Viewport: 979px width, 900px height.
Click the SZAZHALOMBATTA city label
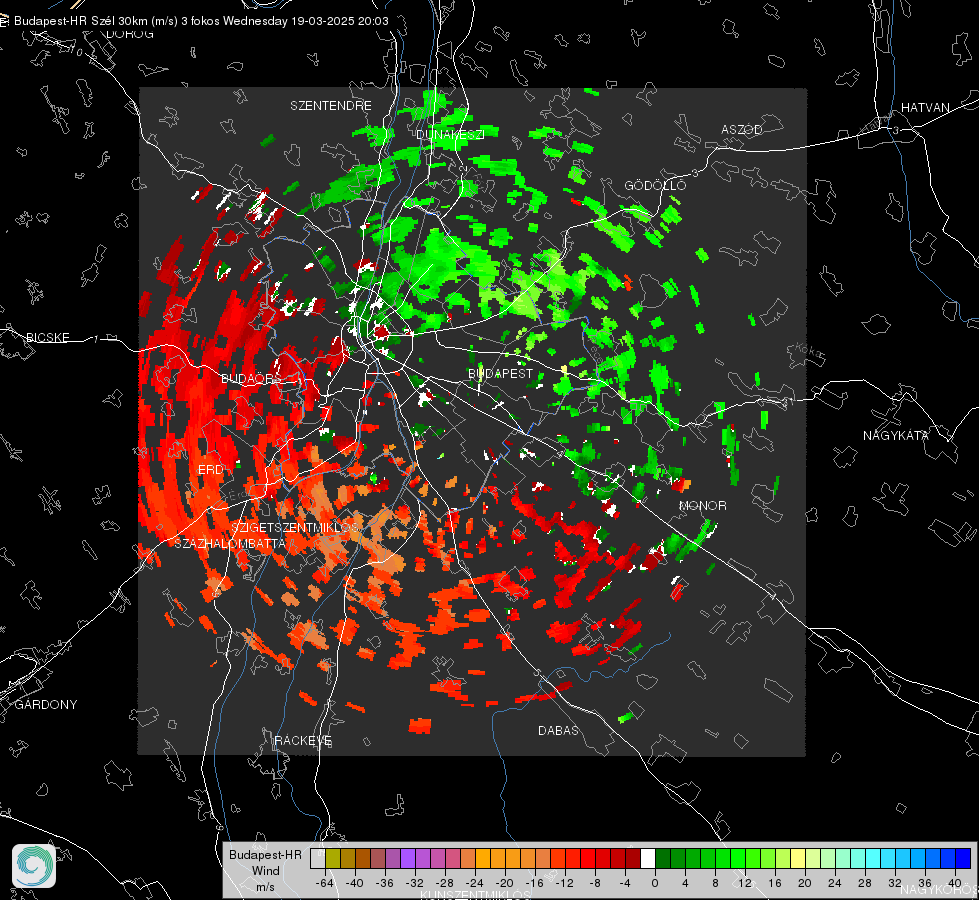coord(230,543)
